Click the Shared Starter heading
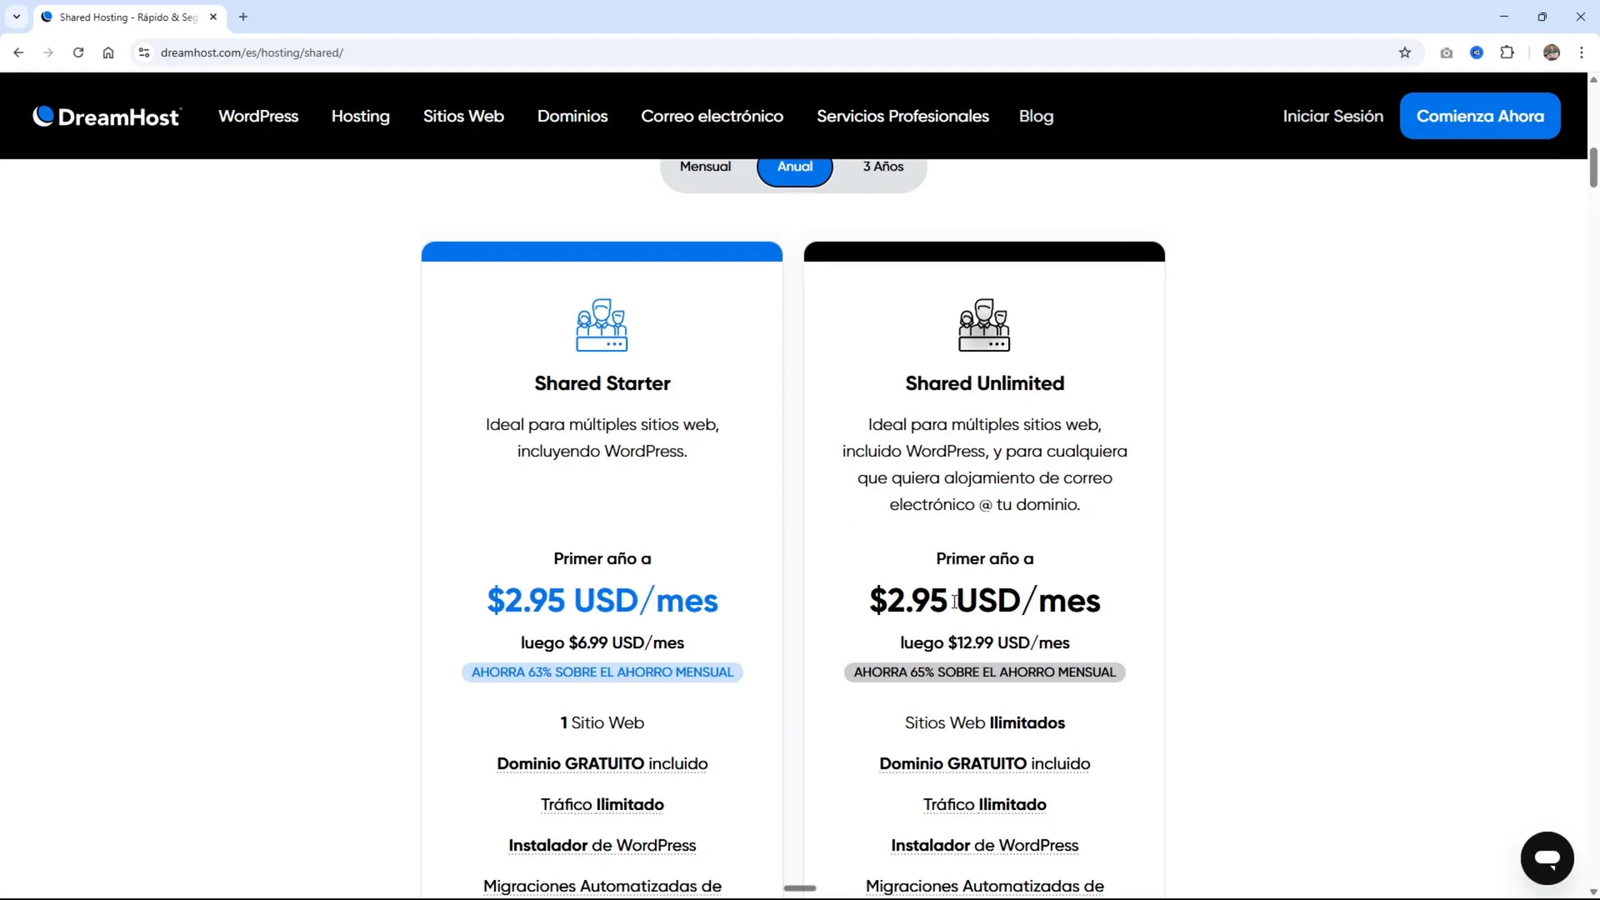This screenshot has width=1600, height=900. tap(602, 383)
